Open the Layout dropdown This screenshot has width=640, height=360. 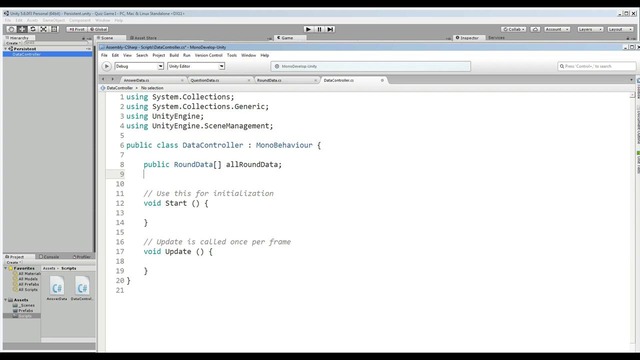[620, 29]
